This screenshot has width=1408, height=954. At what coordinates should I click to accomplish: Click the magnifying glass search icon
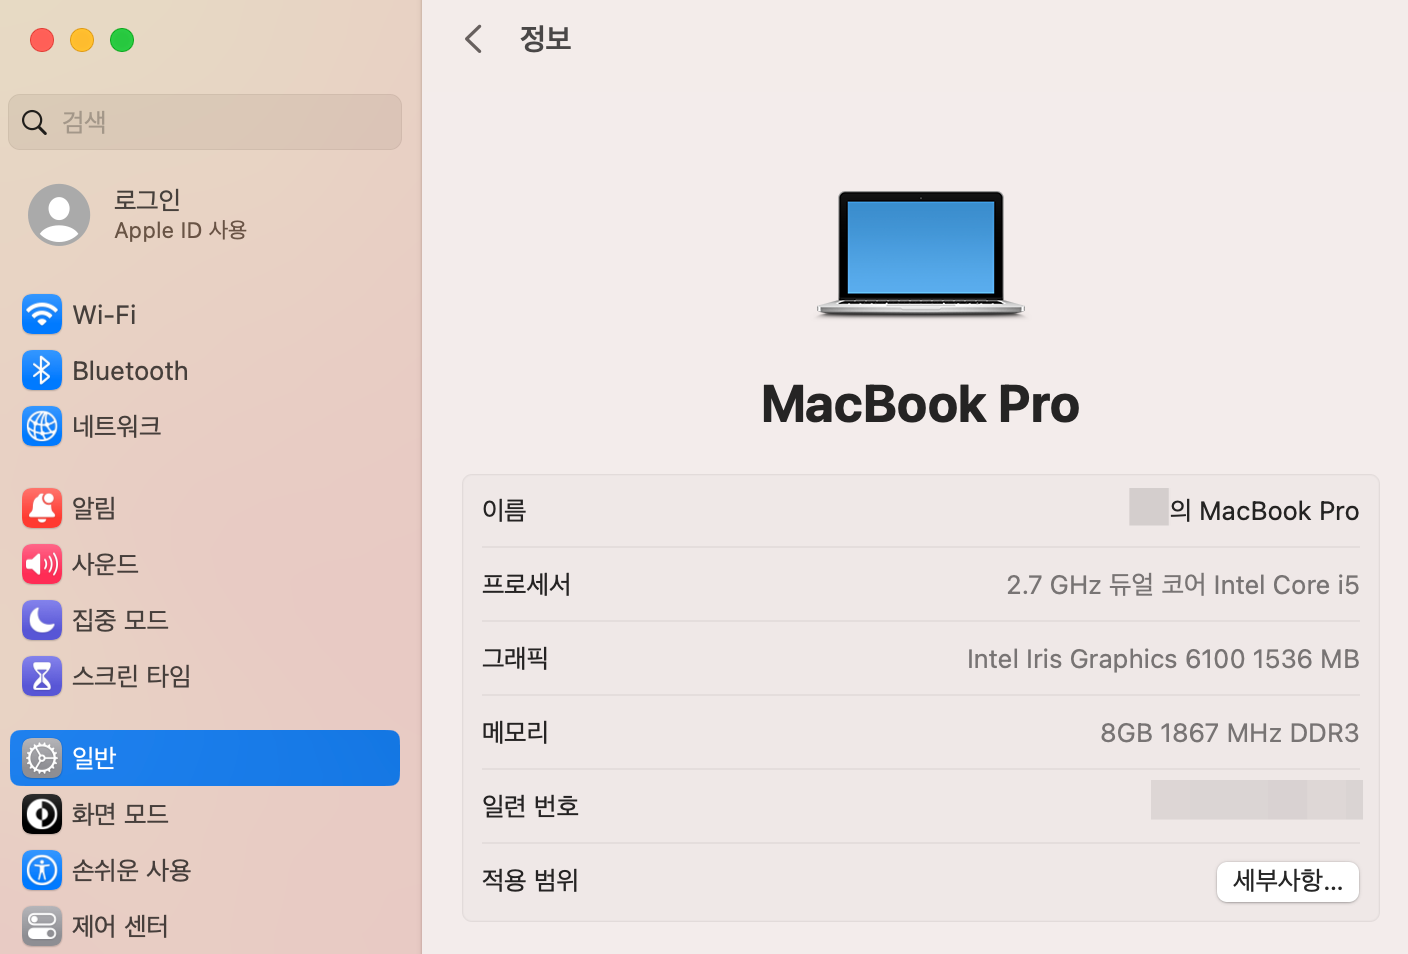[x=34, y=122]
